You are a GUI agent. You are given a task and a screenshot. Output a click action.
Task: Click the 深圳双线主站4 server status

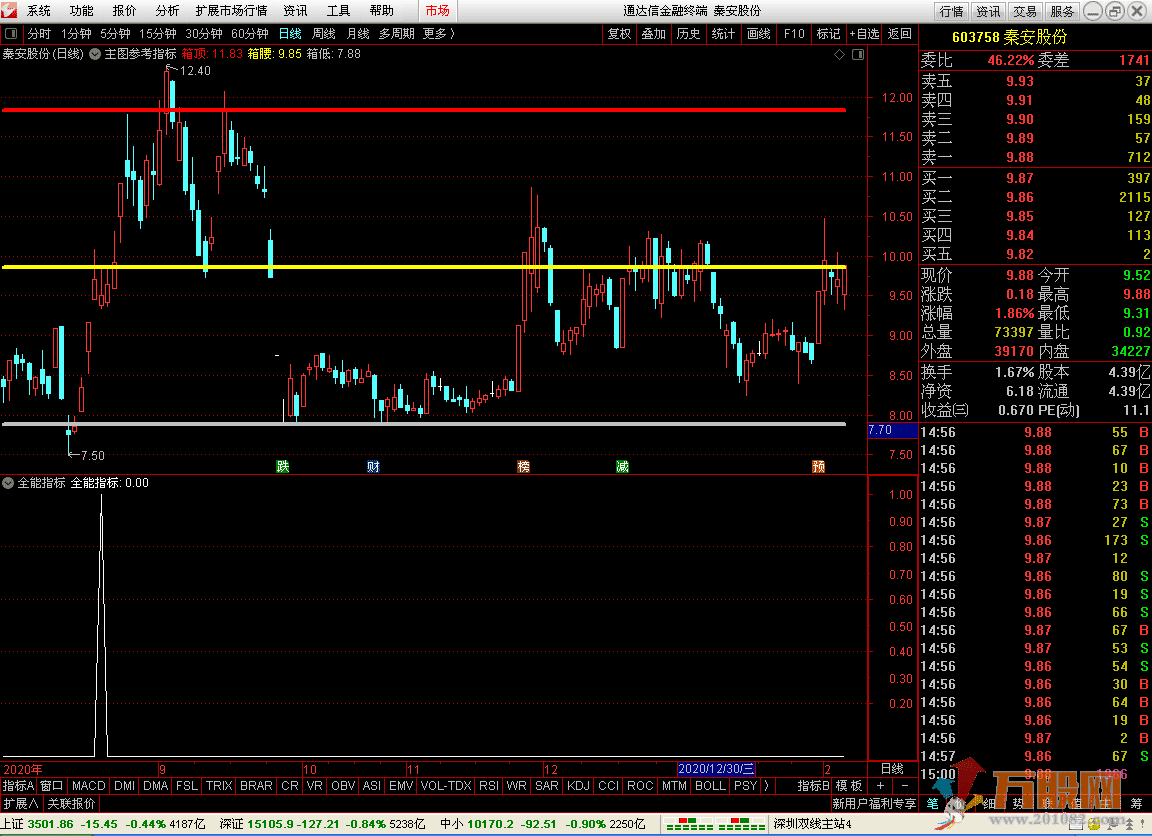pyautogui.click(x=812, y=824)
